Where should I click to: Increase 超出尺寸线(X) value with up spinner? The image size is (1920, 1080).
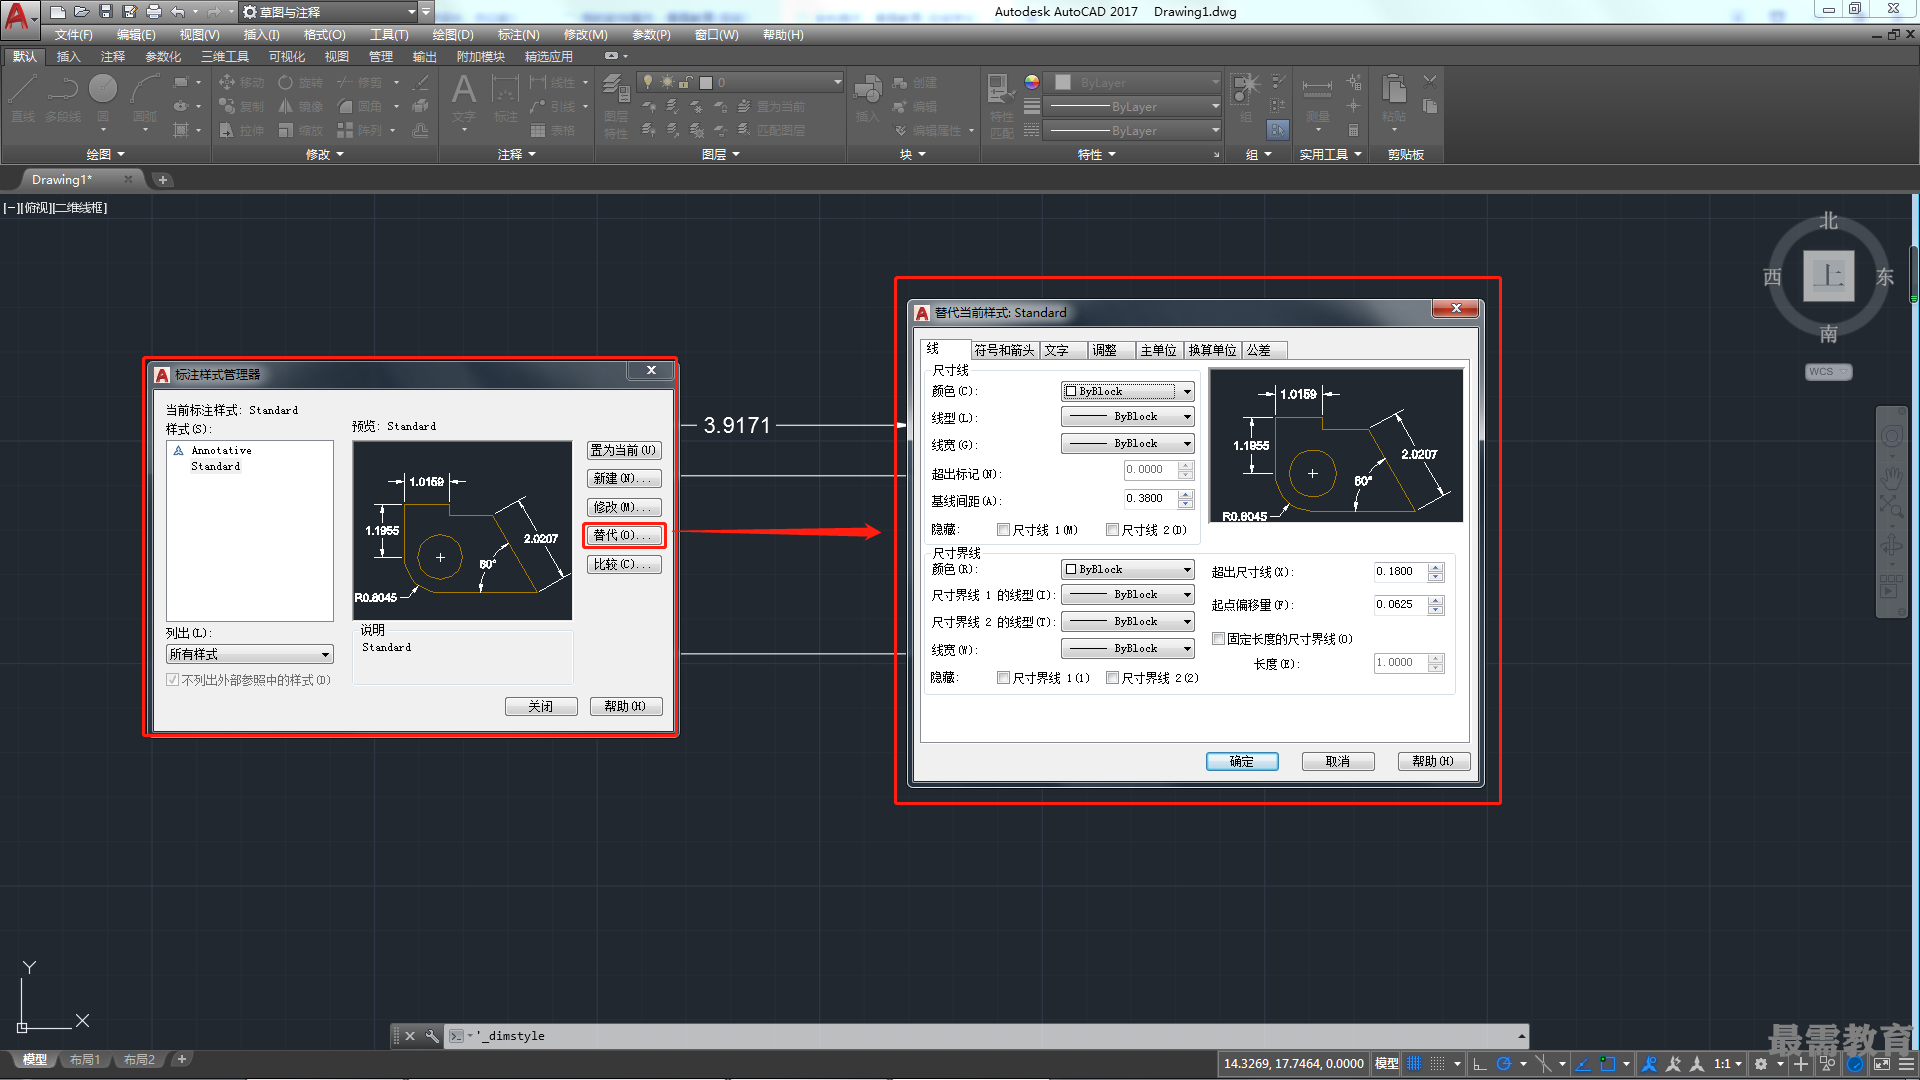(x=1436, y=567)
